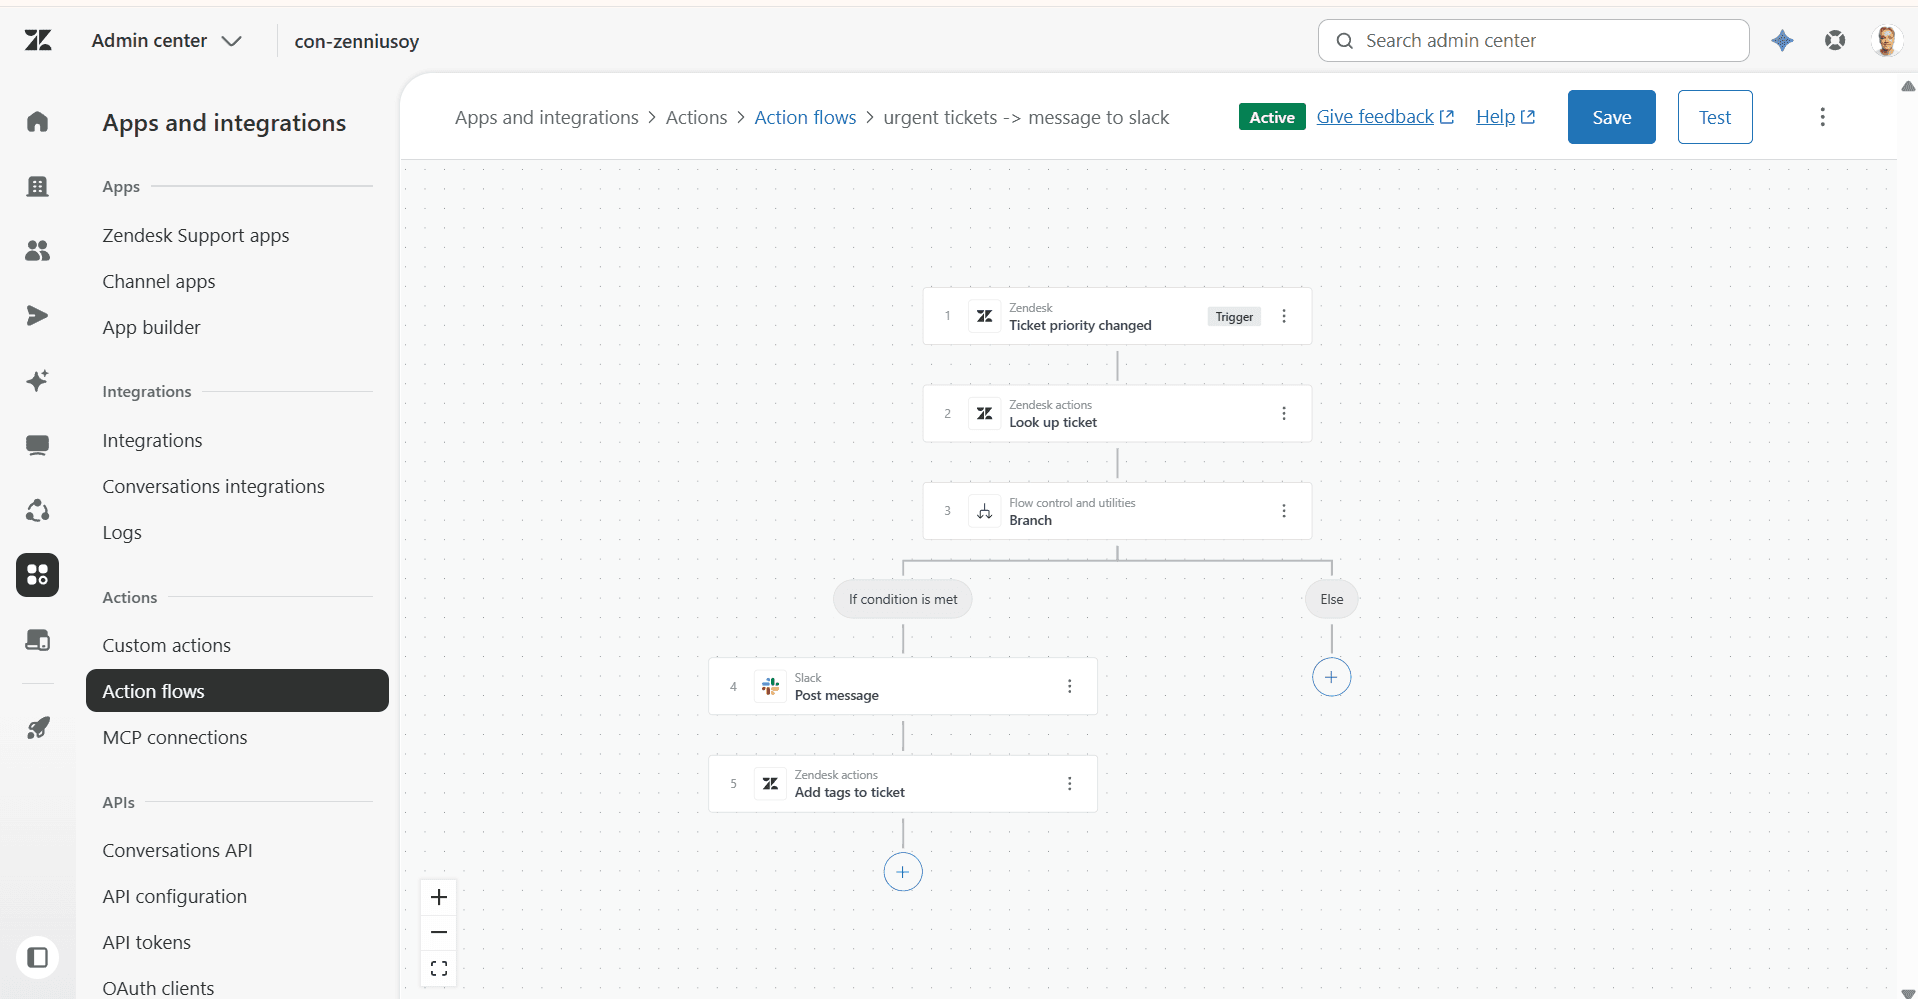The width and height of the screenshot is (1918, 999).
Task: Open Channel apps menu item
Action: [159, 282]
